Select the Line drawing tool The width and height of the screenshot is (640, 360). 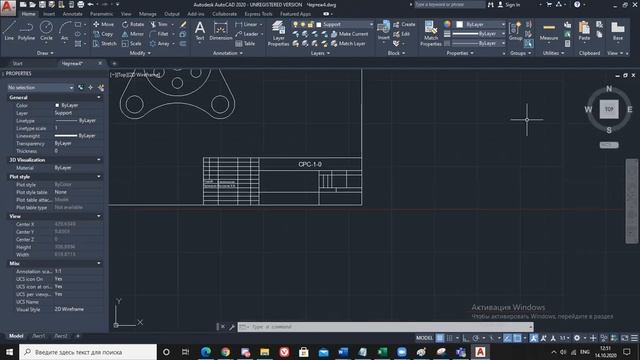pos(9,31)
